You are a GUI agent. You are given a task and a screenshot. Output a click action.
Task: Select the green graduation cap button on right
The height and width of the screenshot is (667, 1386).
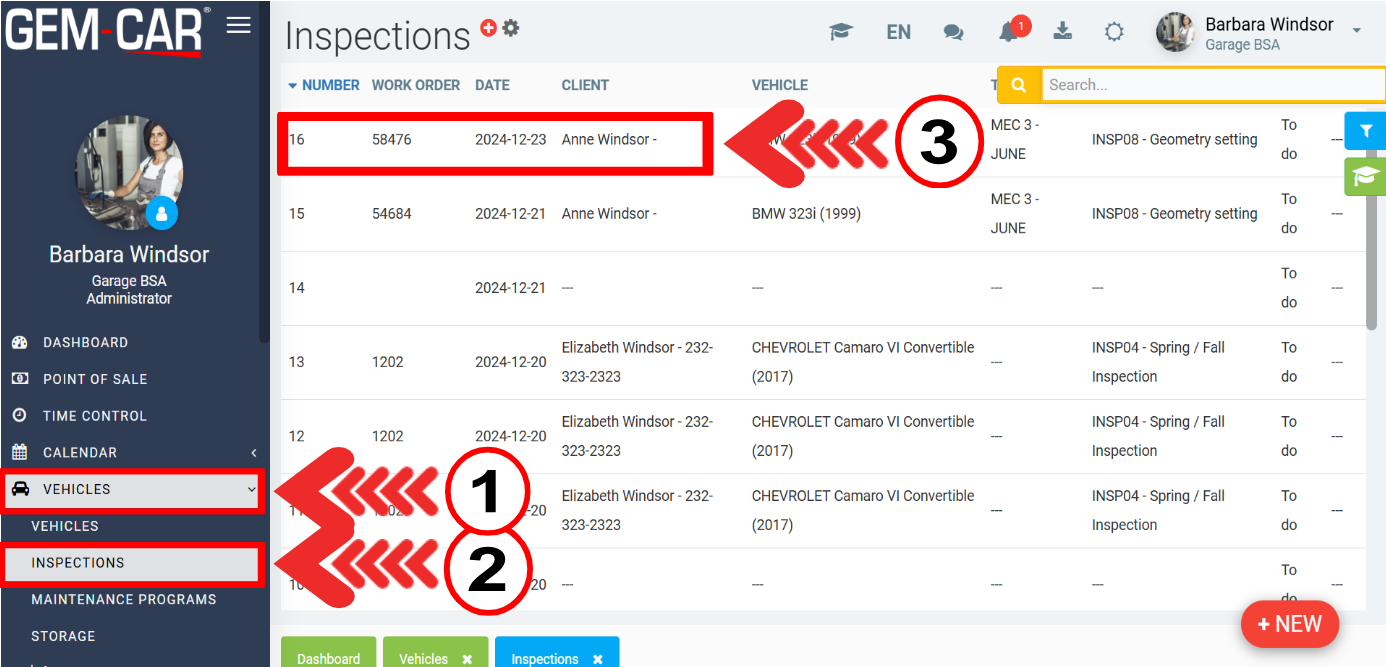1365,177
